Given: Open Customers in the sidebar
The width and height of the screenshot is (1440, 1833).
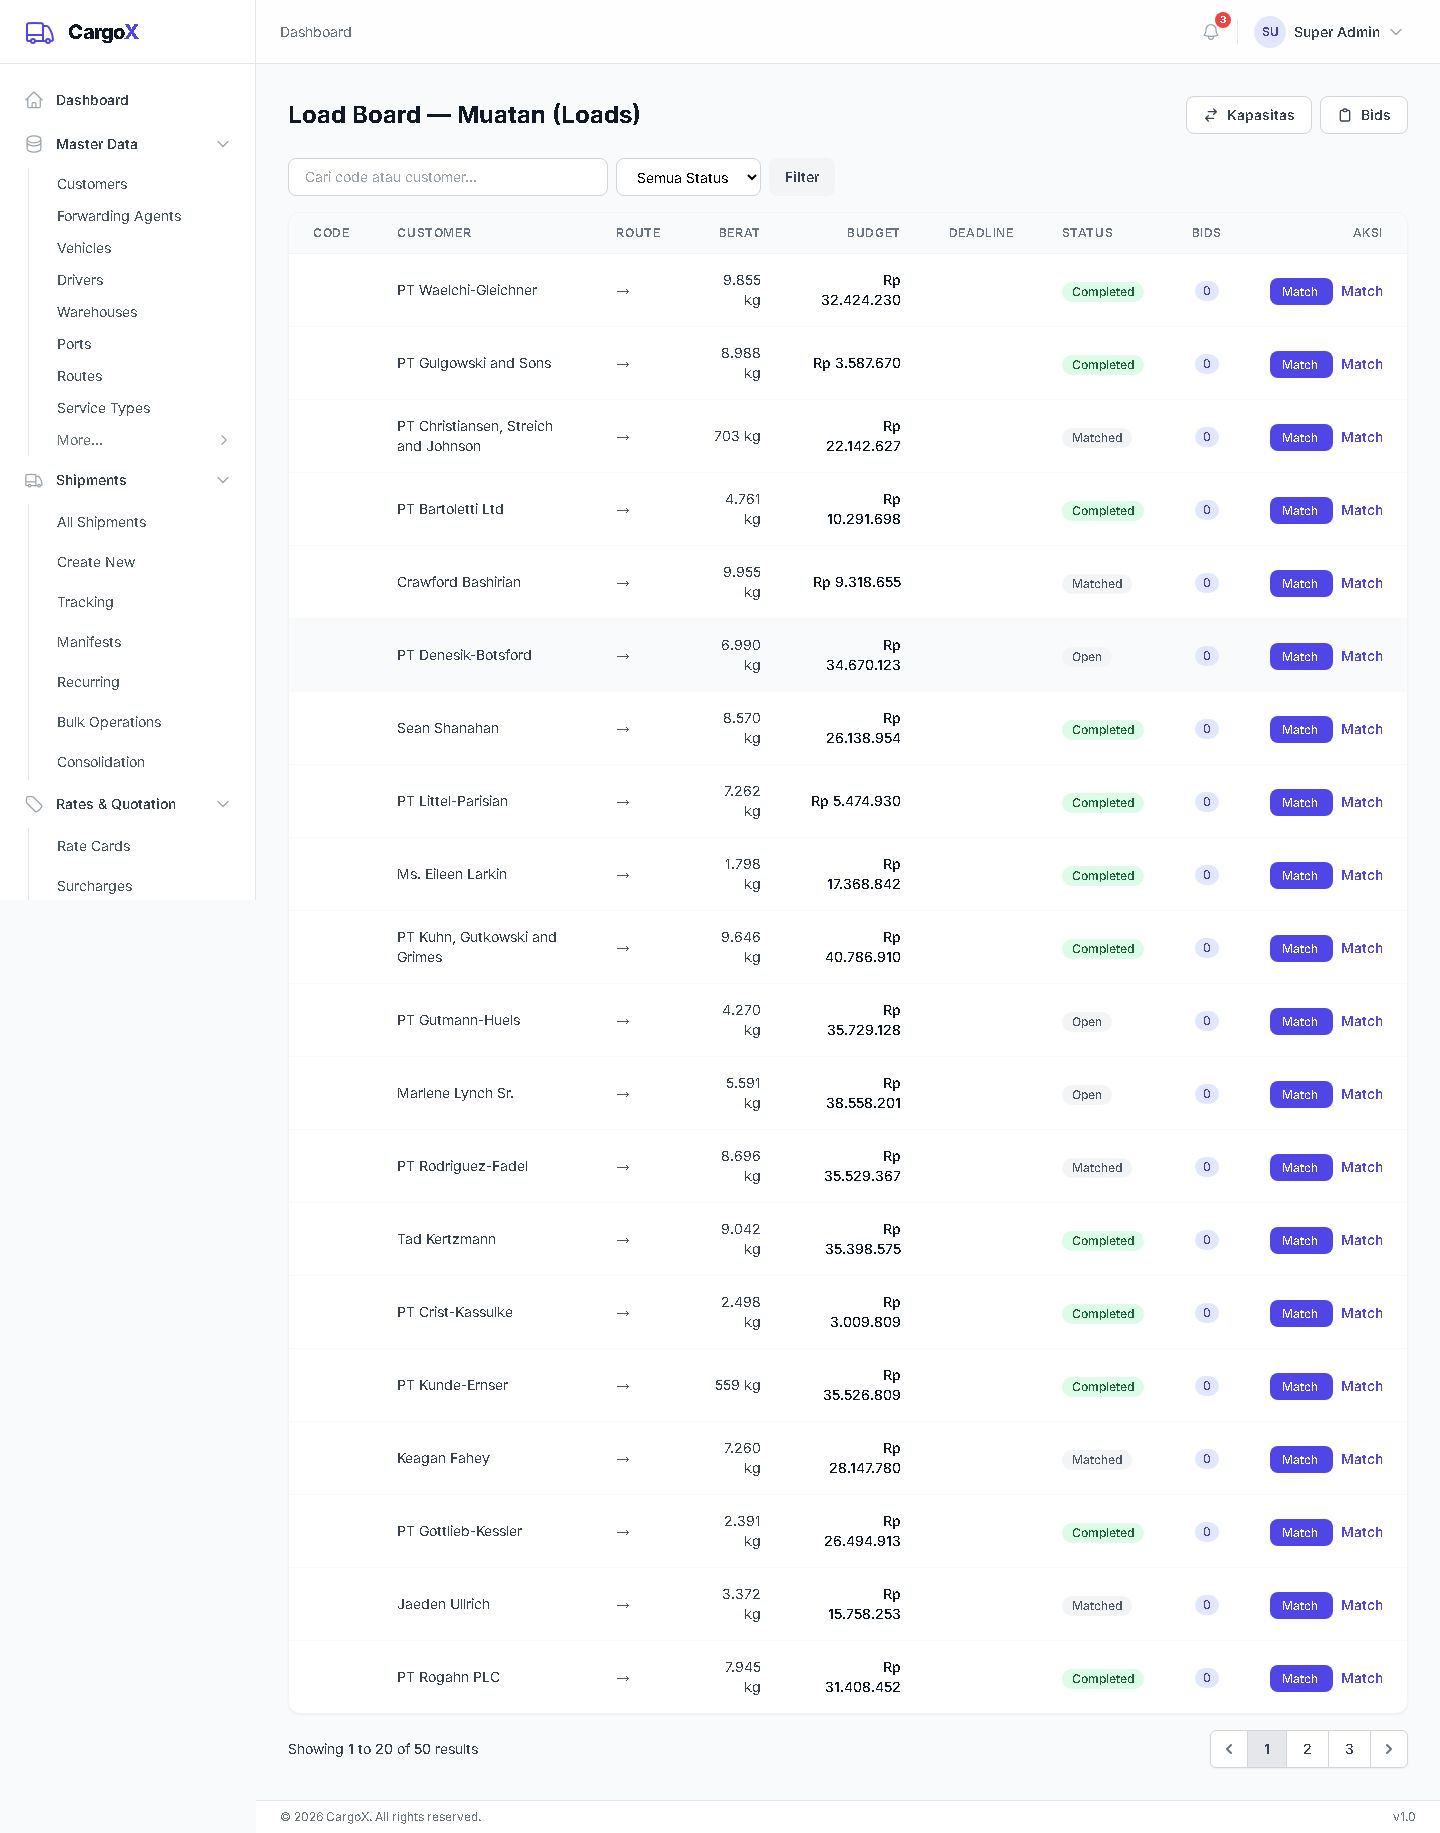Looking at the screenshot, I should (x=92, y=184).
